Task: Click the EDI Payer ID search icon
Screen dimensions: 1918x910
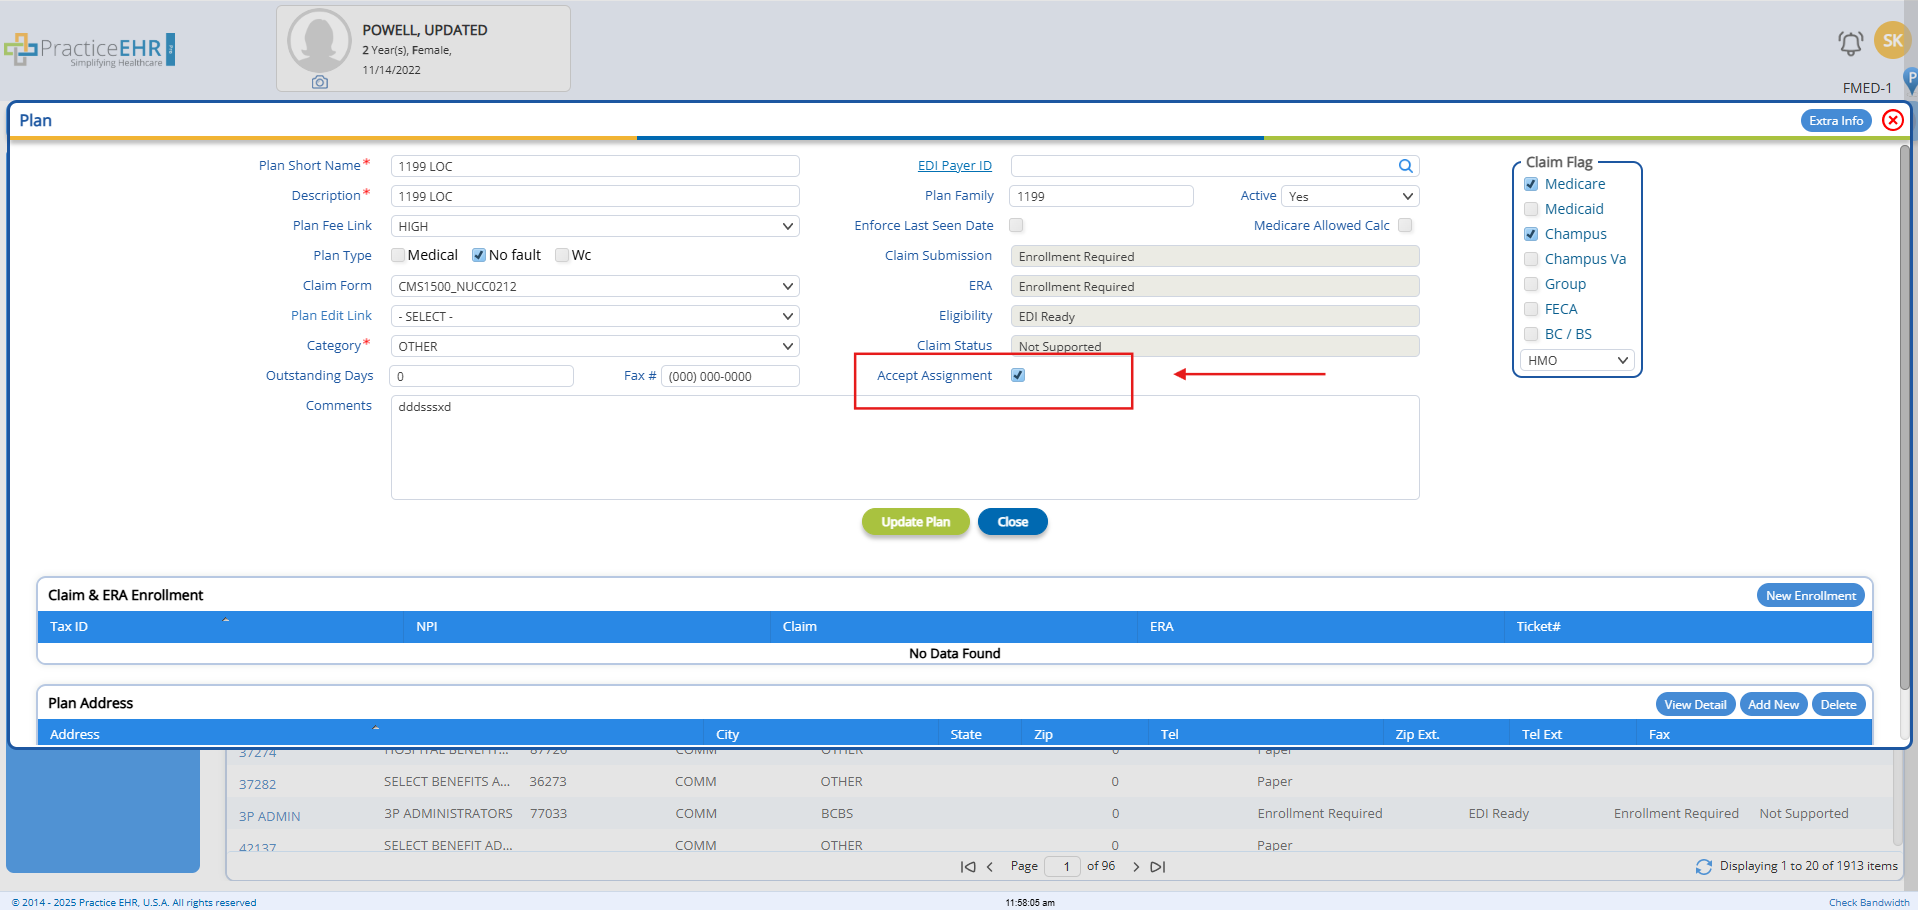Action: (x=1405, y=166)
